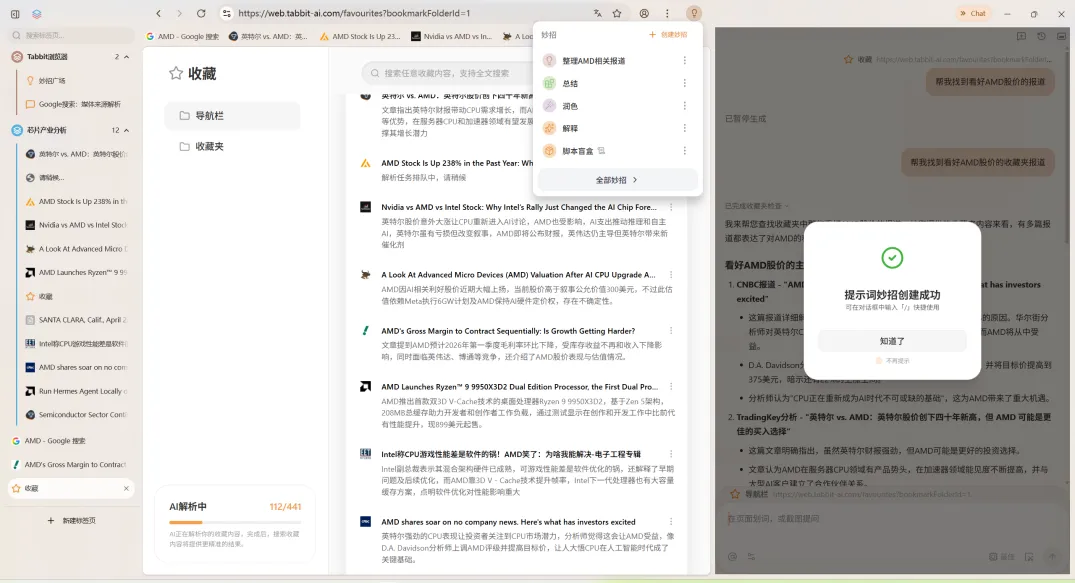This screenshot has height=583, width=1075.
Task: Select 导航栏 folder in 收藏
Action: click(232, 116)
